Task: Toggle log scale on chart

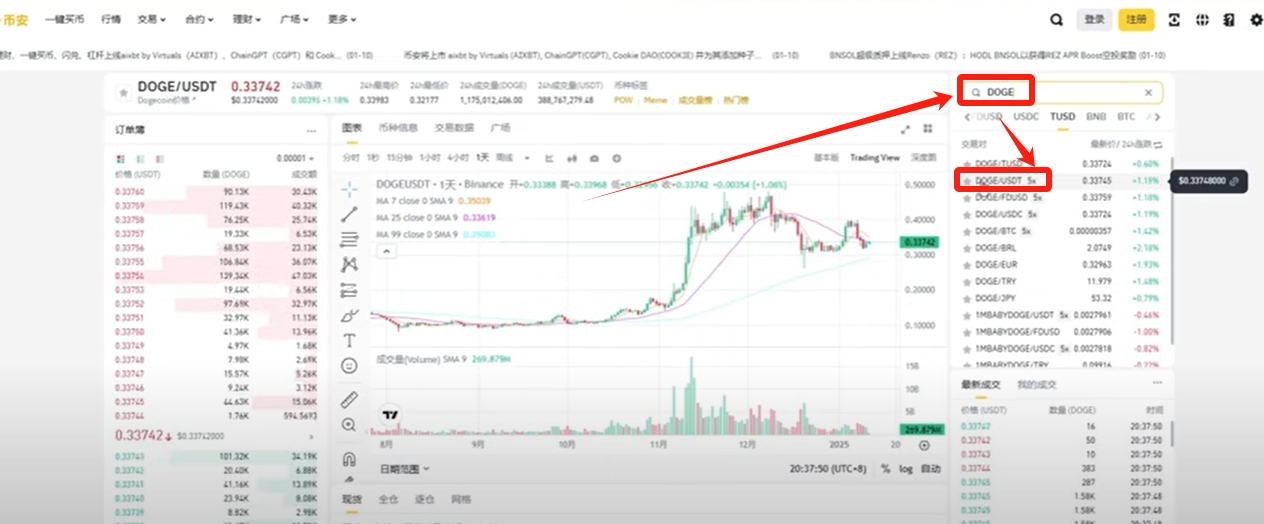Action: pyautogui.click(x=906, y=468)
